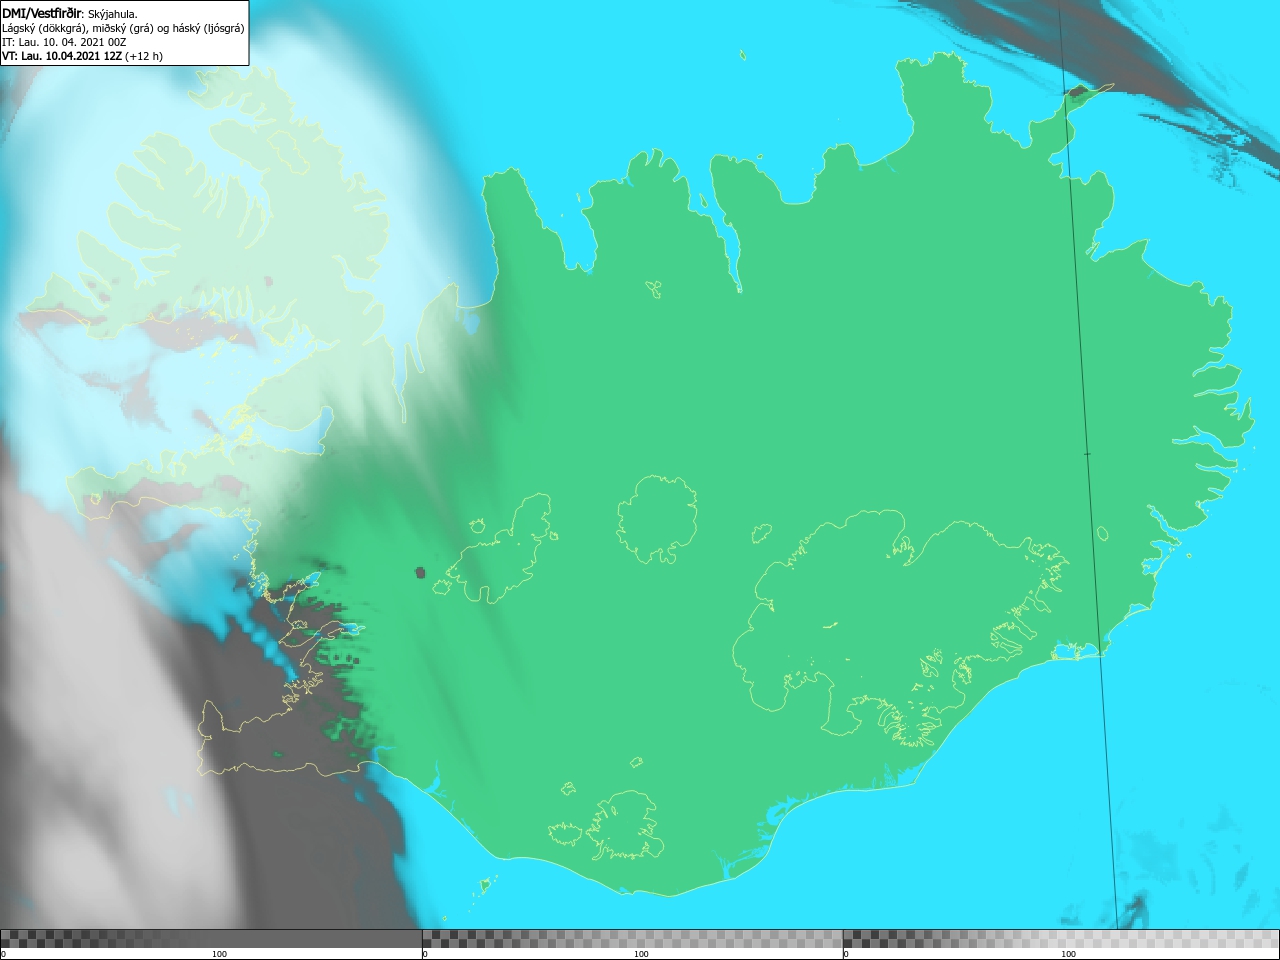The image size is (1280, 960).
Task: Click the '(+12 h)' forecast offset text
Action: (x=144, y=56)
